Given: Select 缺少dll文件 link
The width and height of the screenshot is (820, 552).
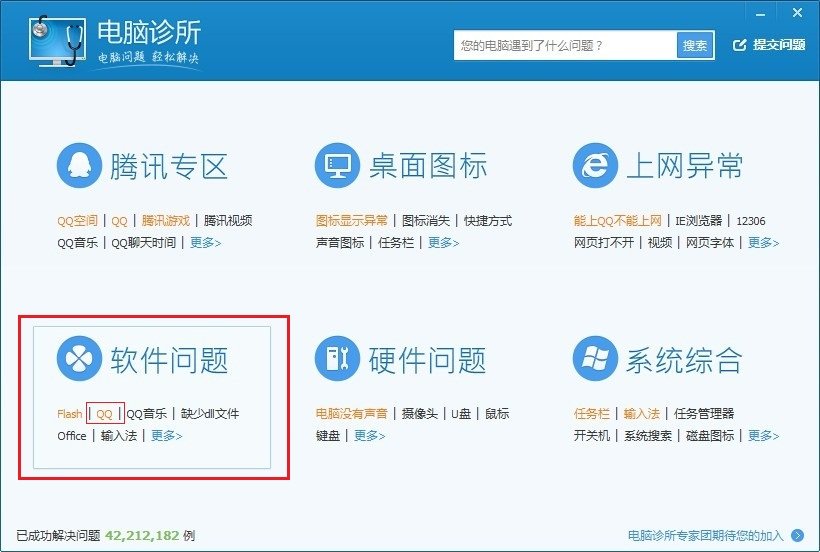Looking at the screenshot, I should click(210, 414).
